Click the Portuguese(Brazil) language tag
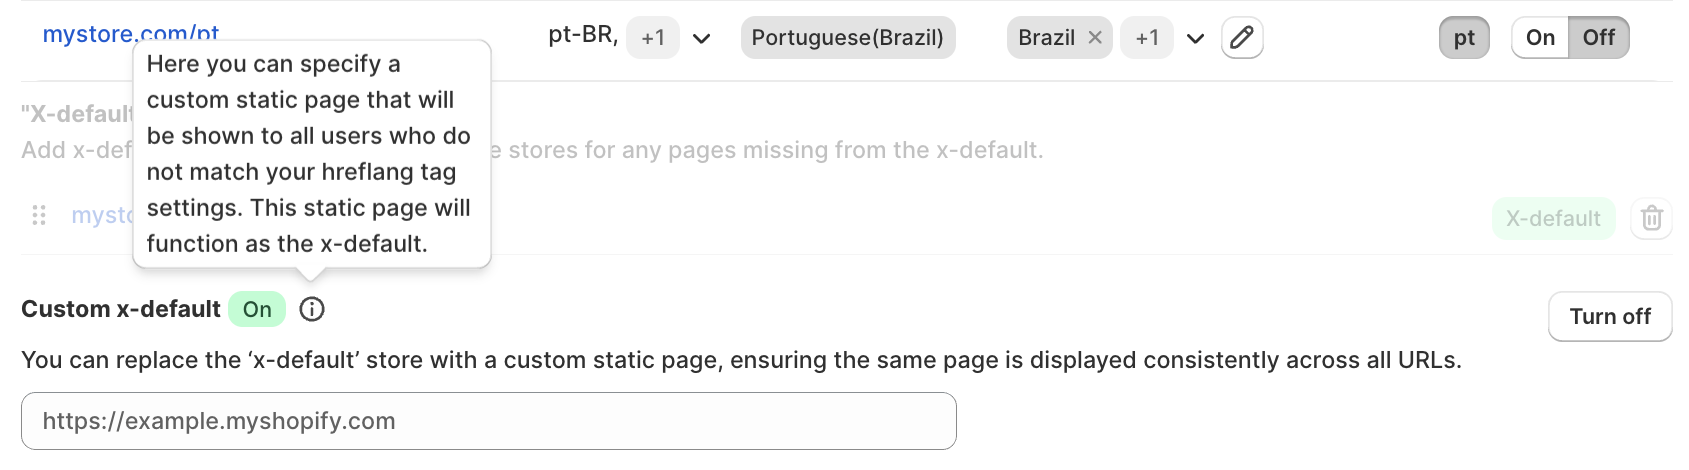 [847, 38]
